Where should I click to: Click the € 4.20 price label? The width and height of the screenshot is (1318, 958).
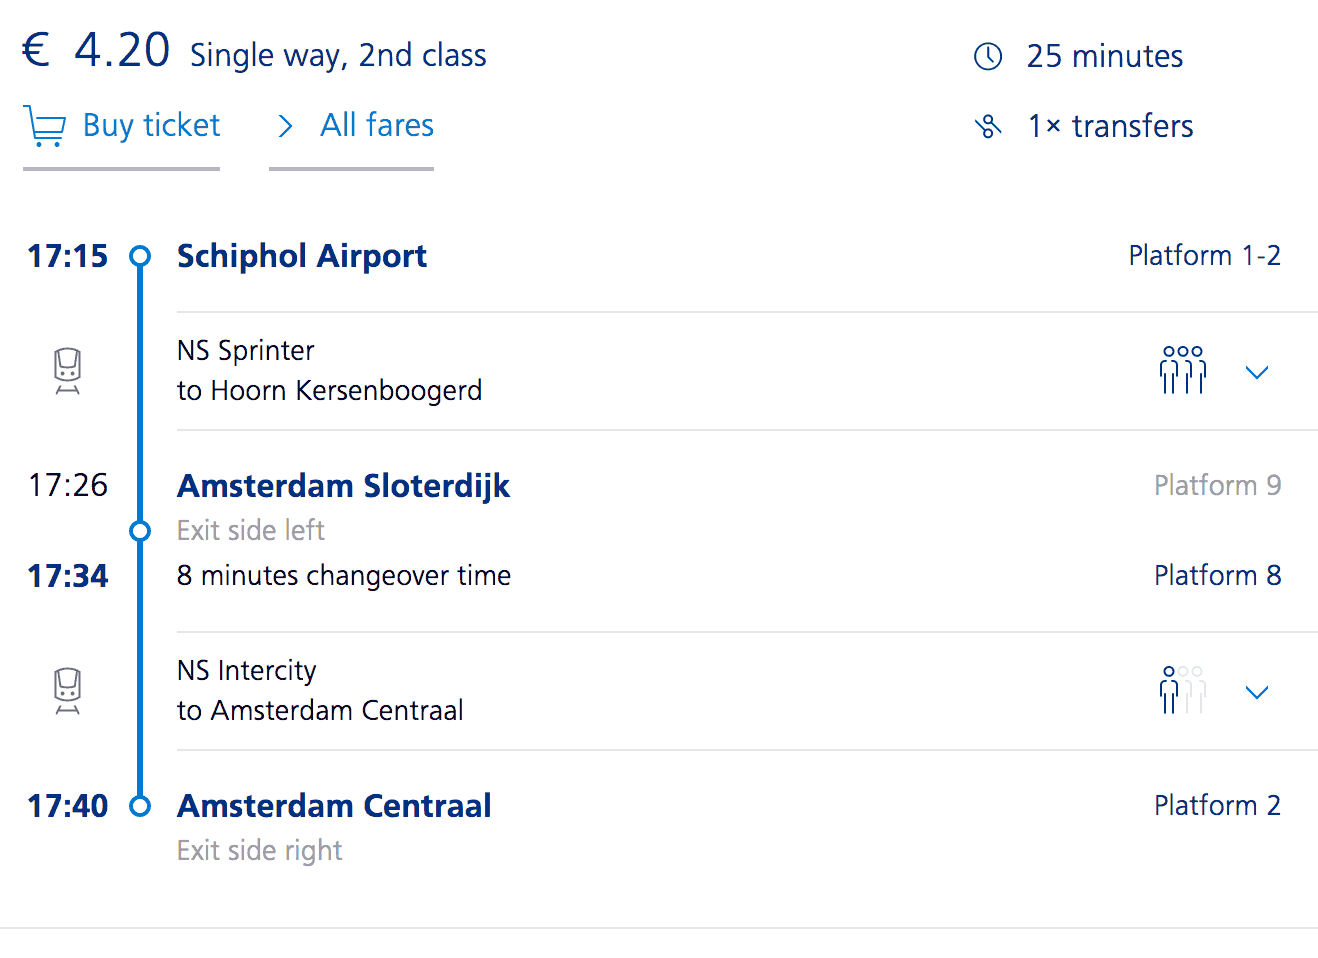click(x=97, y=51)
